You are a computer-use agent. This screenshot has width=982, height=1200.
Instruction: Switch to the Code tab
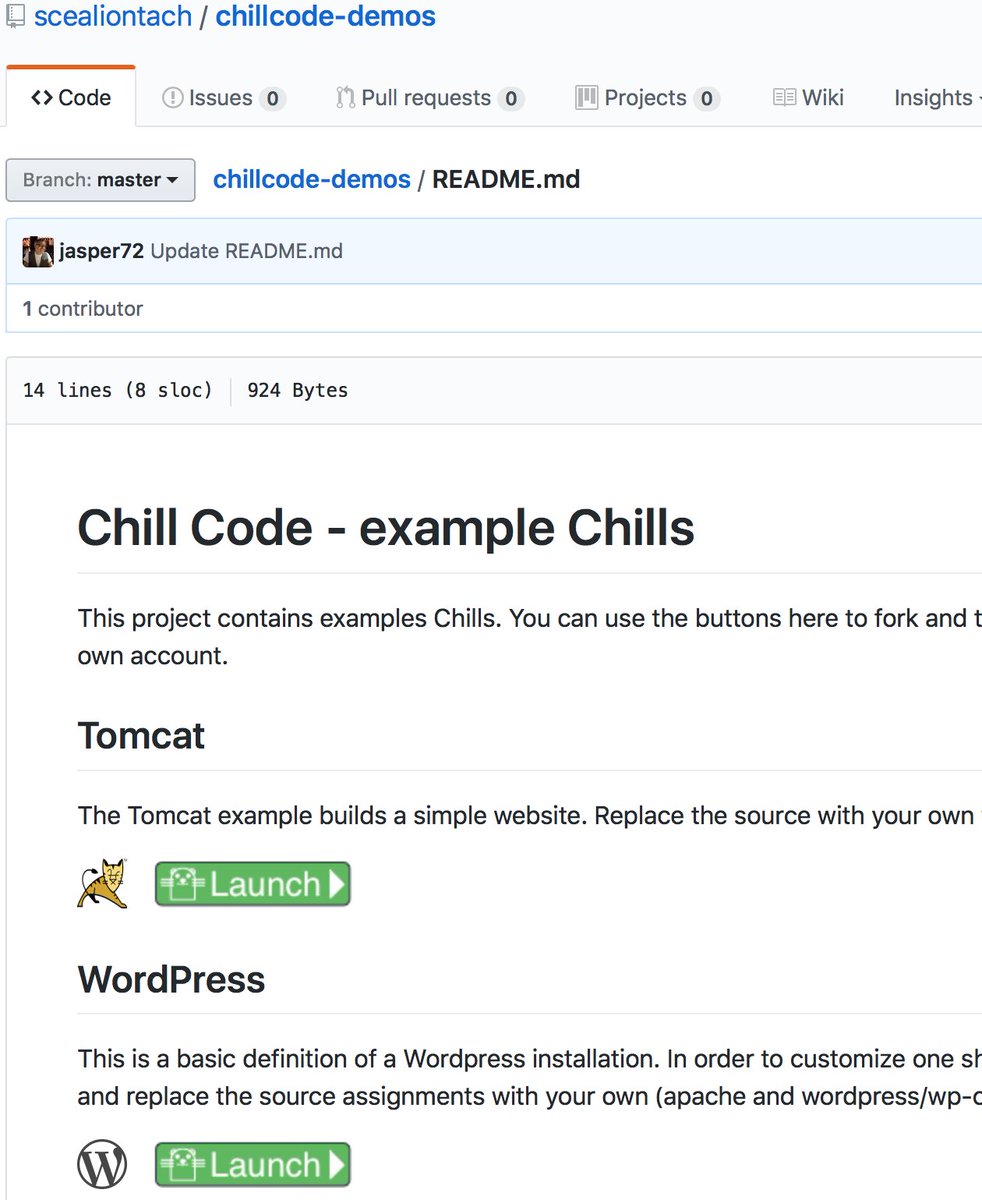[x=71, y=97]
